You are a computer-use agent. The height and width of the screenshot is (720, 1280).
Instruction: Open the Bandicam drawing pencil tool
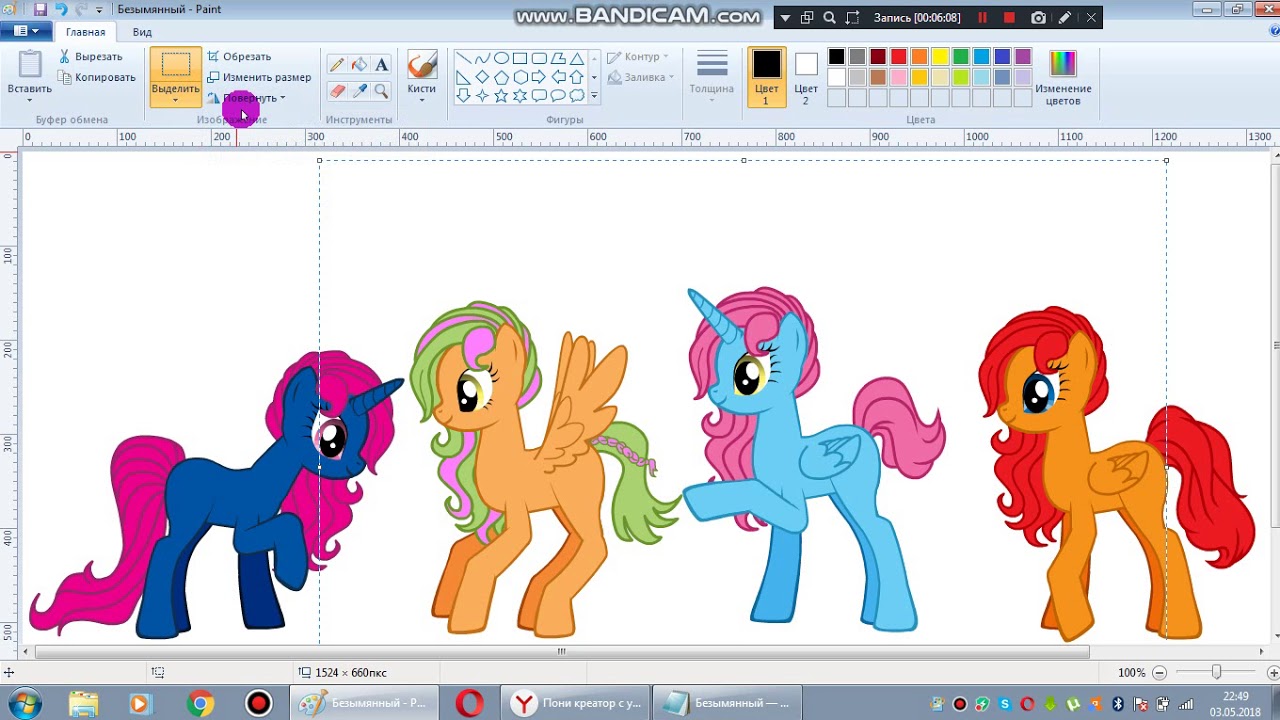point(1065,18)
